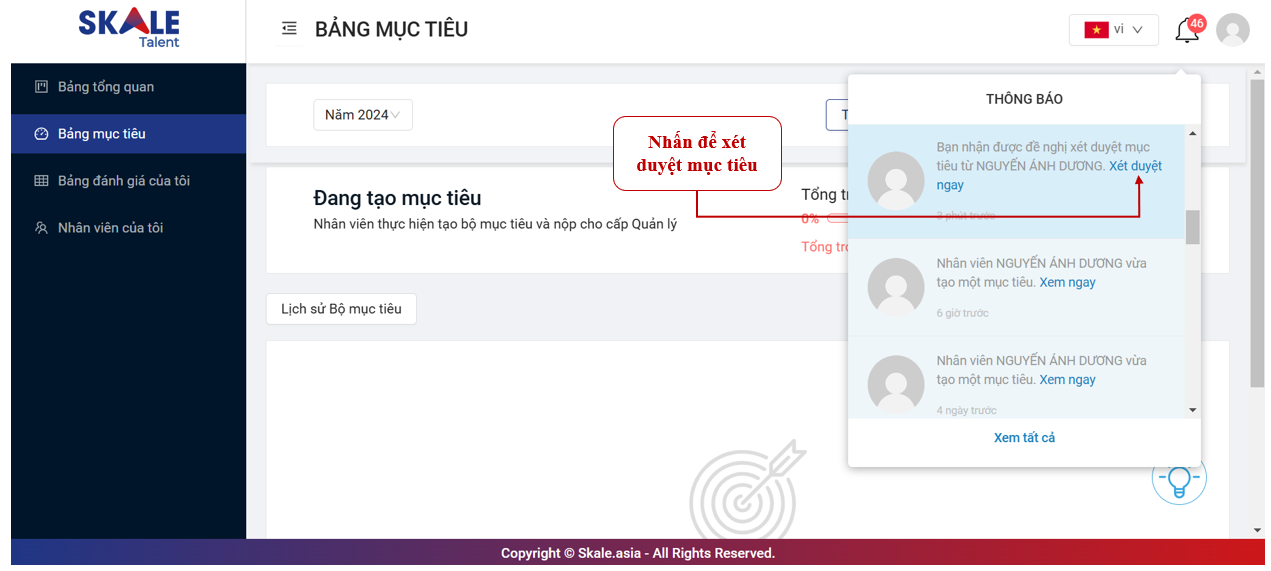Click the lightbulb help icon
The height and width of the screenshot is (571, 1271).
pos(1178,479)
